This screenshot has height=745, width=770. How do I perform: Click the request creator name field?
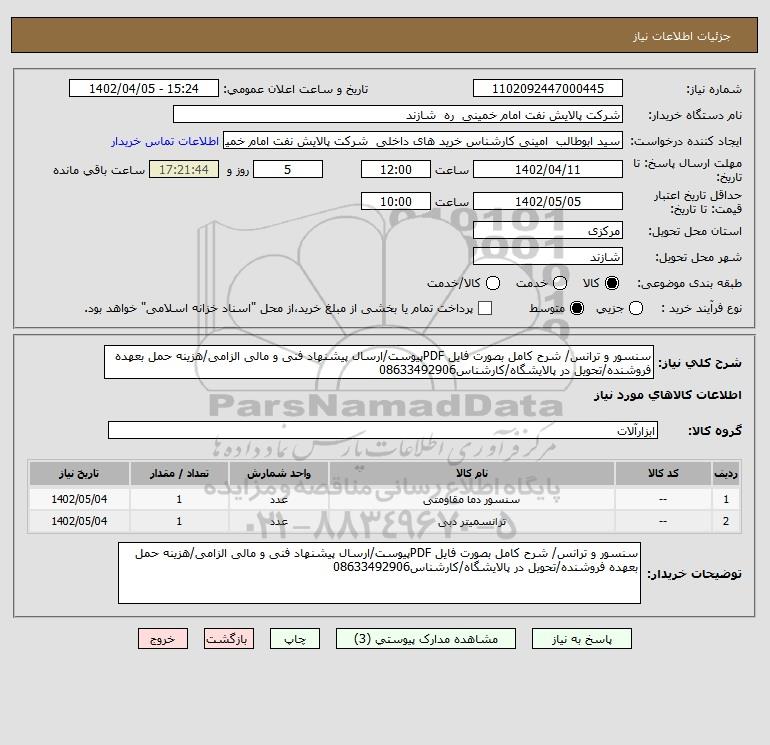coord(423,141)
